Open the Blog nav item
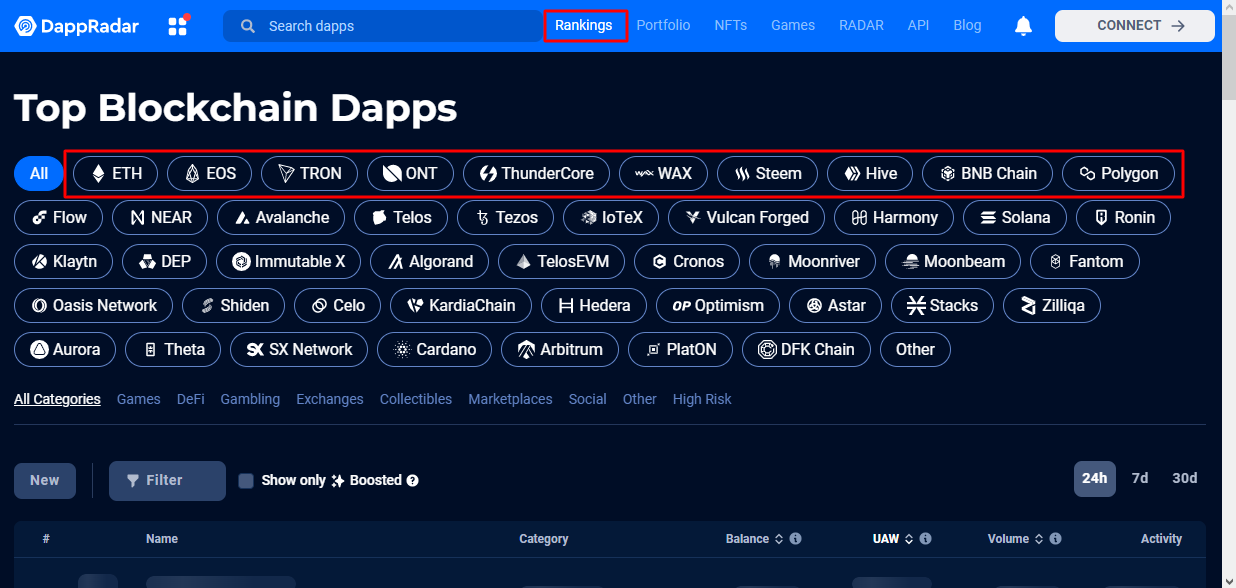 point(967,25)
